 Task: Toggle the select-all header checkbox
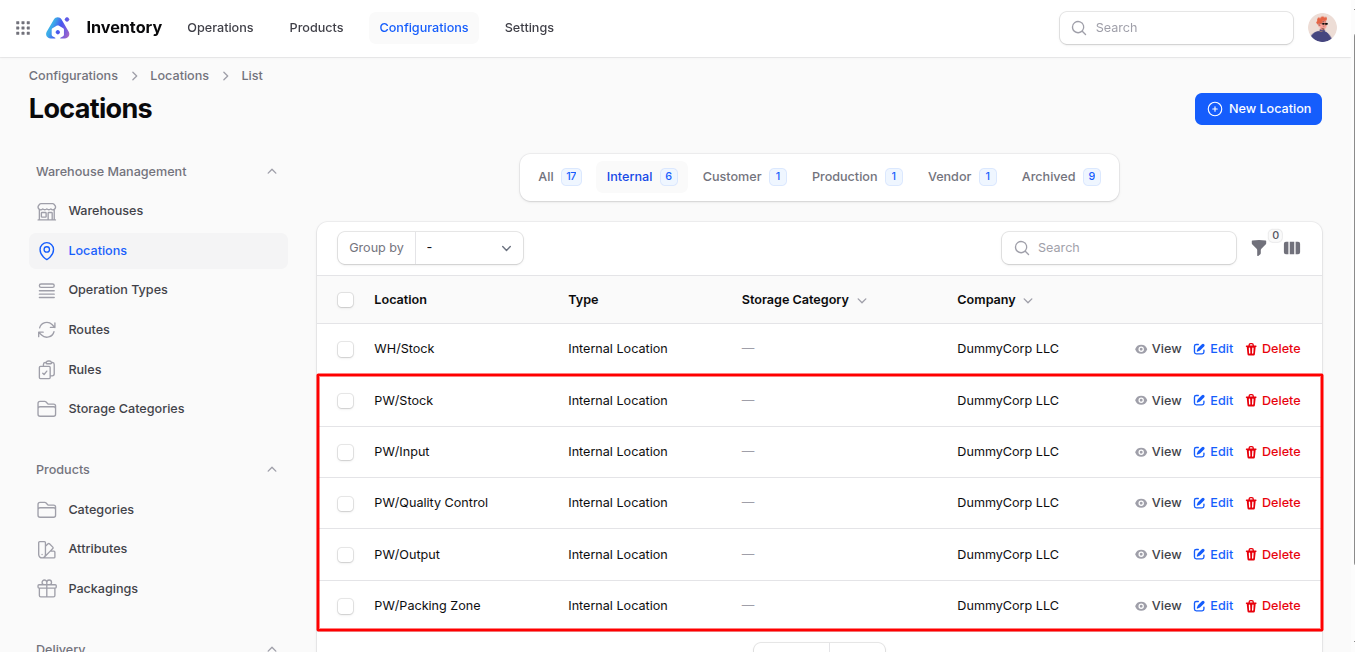click(346, 300)
